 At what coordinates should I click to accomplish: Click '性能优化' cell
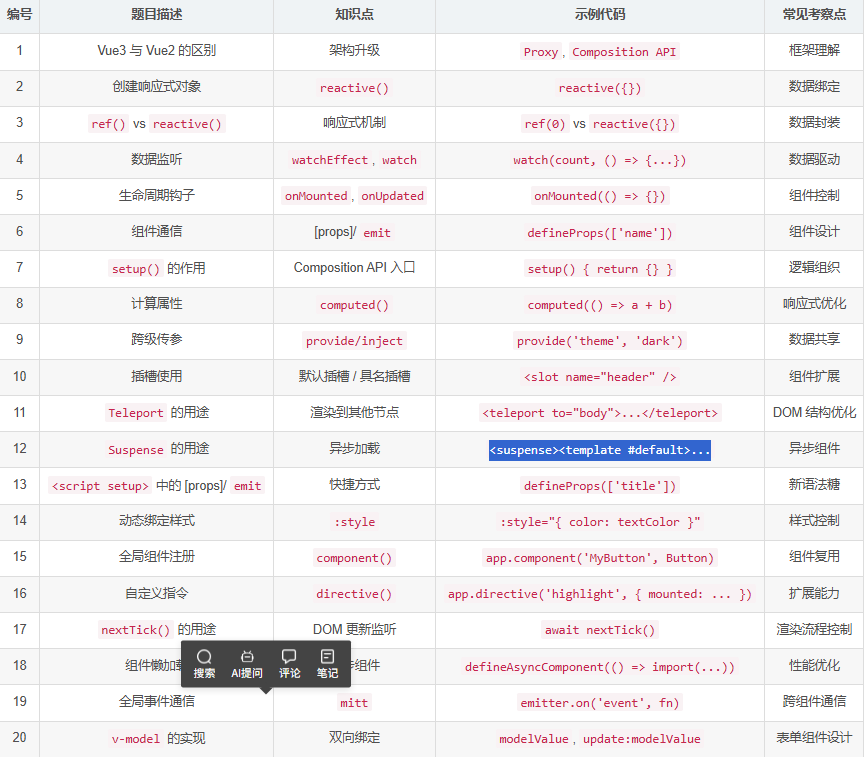point(814,666)
